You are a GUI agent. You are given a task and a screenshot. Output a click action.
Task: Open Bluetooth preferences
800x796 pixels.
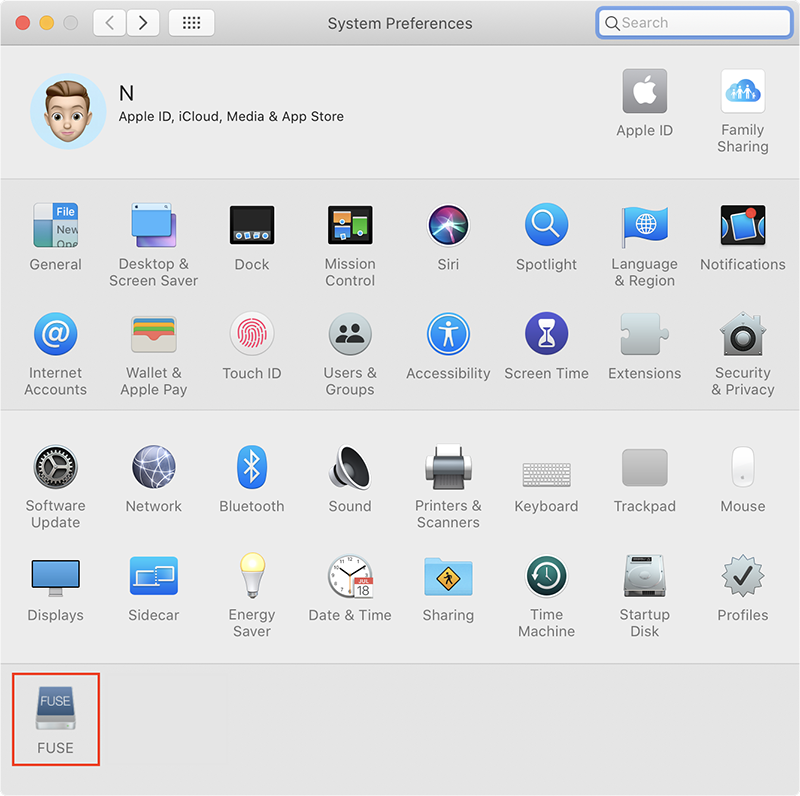251,467
